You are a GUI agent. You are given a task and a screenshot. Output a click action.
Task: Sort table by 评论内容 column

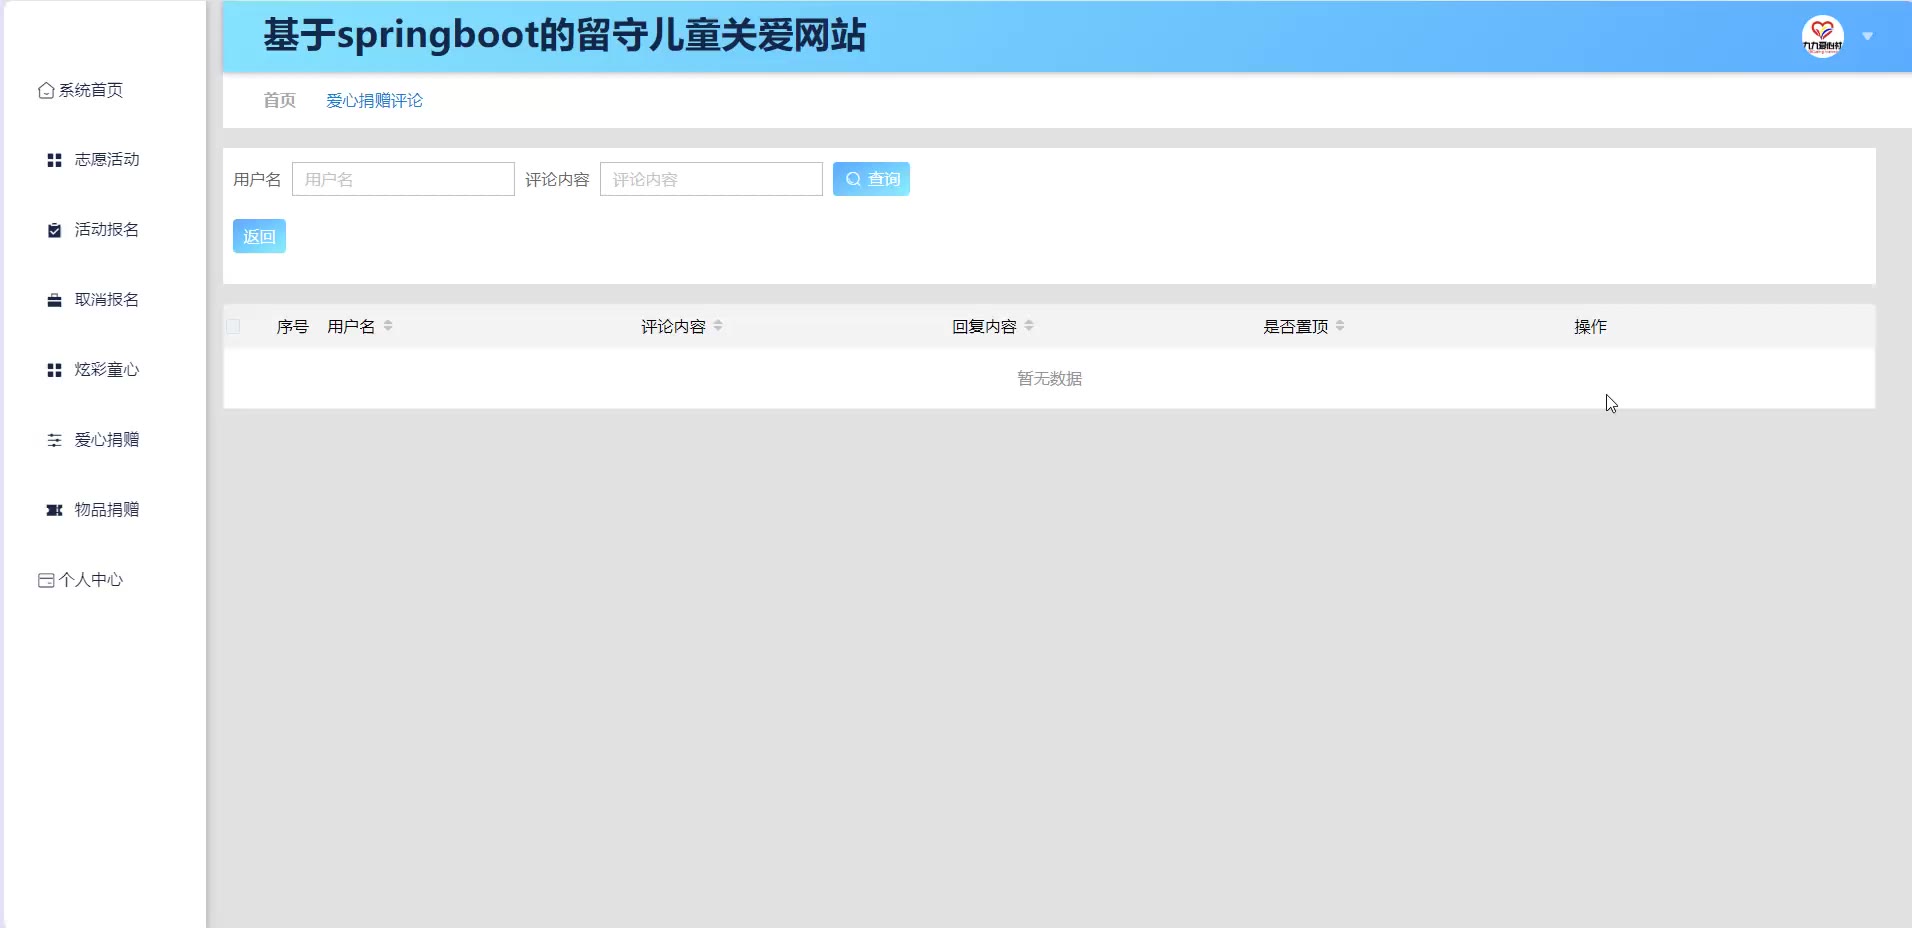click(x=718, y=326)
